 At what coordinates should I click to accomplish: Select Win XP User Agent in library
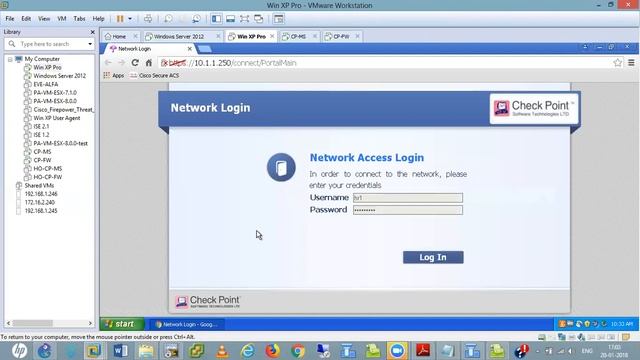[56, 118]
